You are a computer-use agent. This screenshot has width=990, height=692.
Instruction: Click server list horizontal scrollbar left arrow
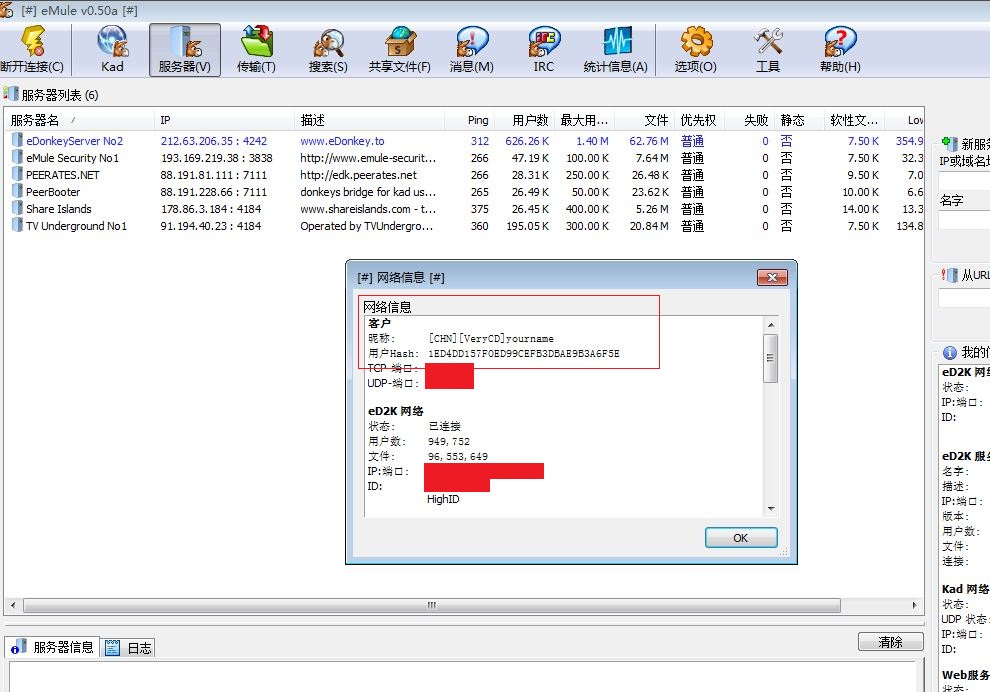(x=13, y=605)
